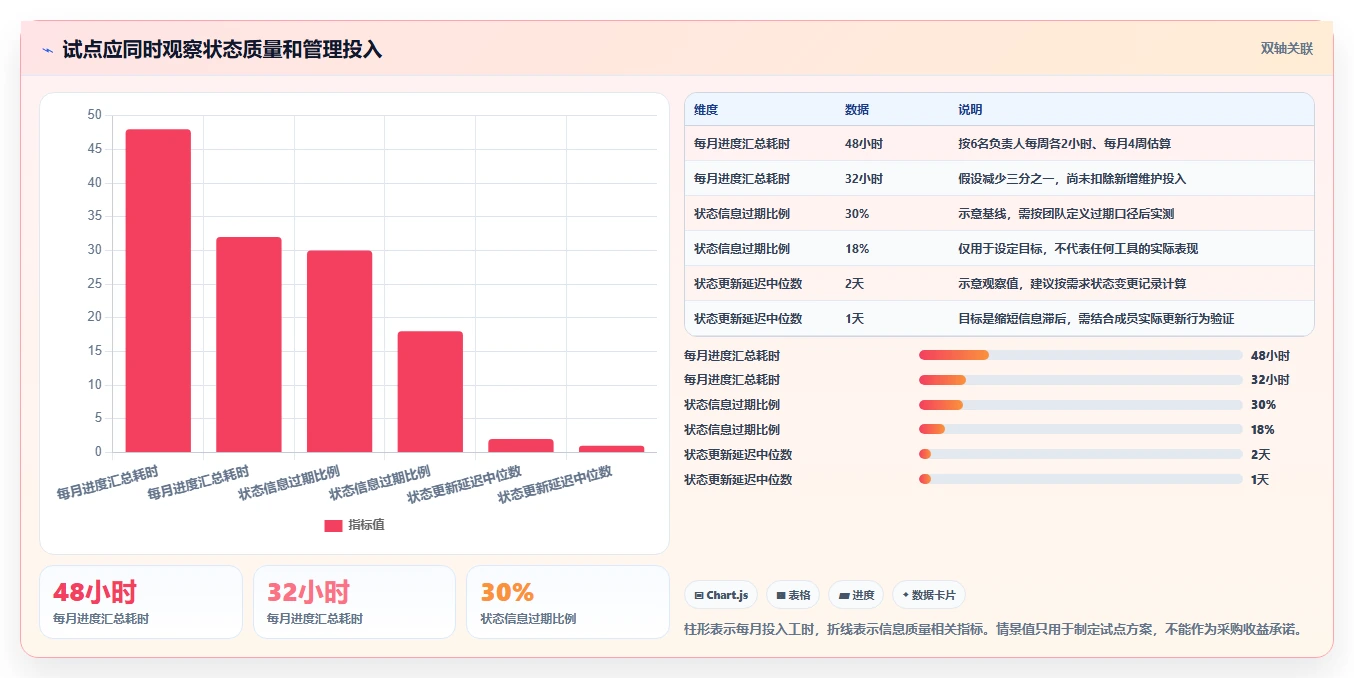Image resolution: width=1354 pixels, height=678 pixels.
Task: Click the 说明 table header
Action: (970, 109)
